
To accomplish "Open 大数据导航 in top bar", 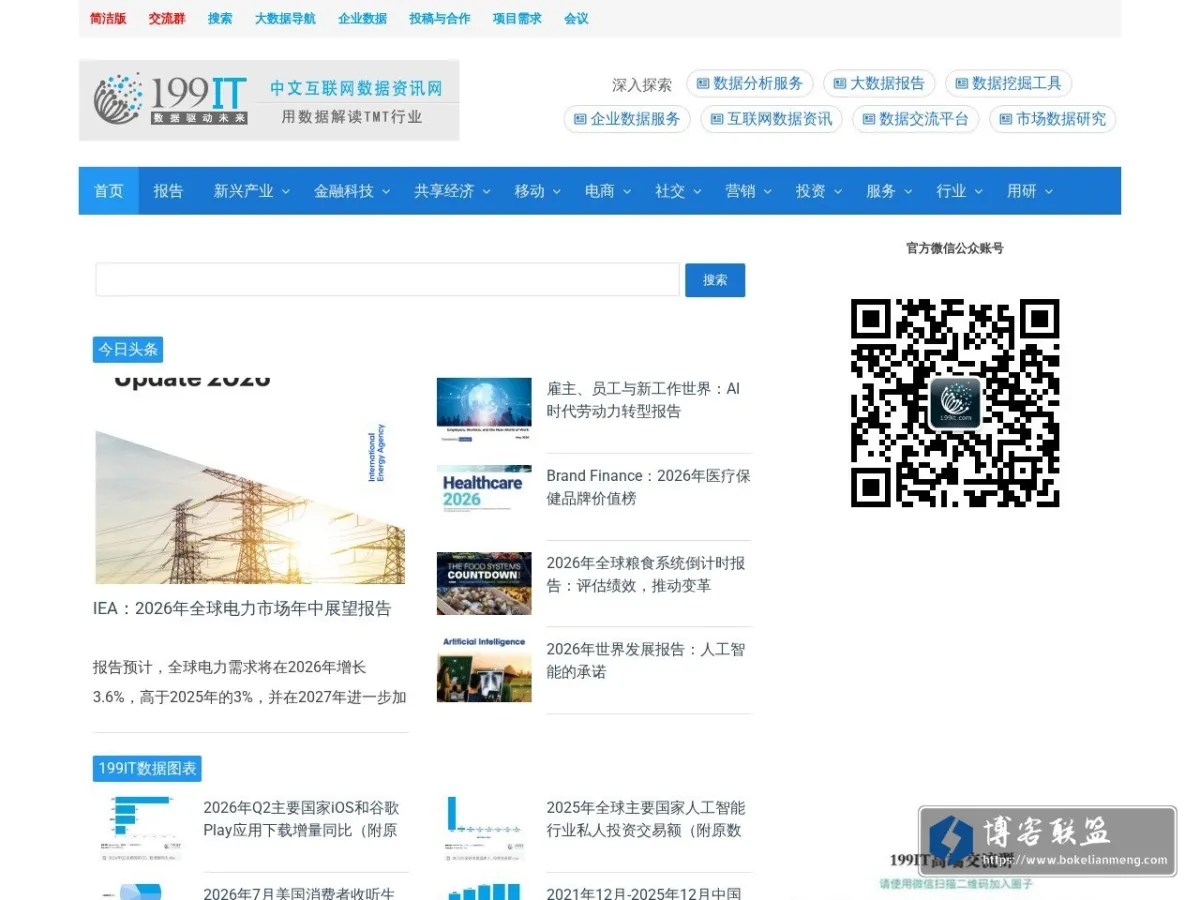I will (285, 18).
